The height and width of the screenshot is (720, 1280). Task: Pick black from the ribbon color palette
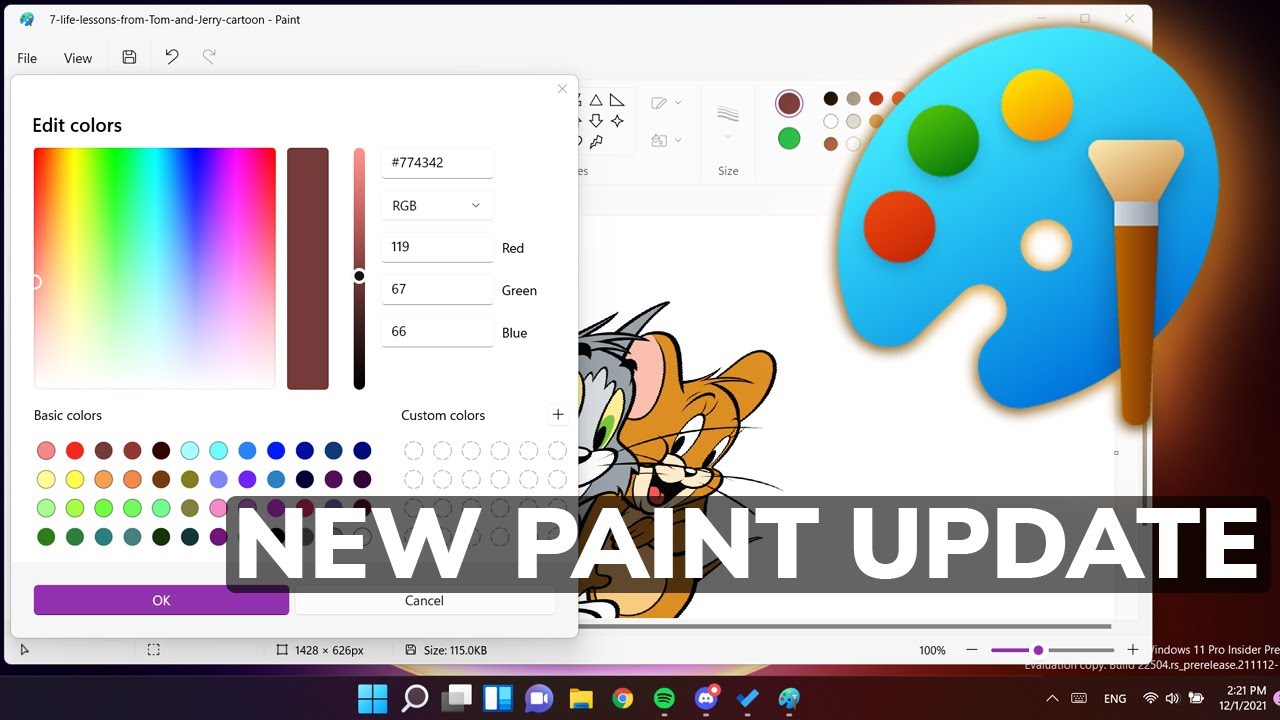click(x=831, y=98)
